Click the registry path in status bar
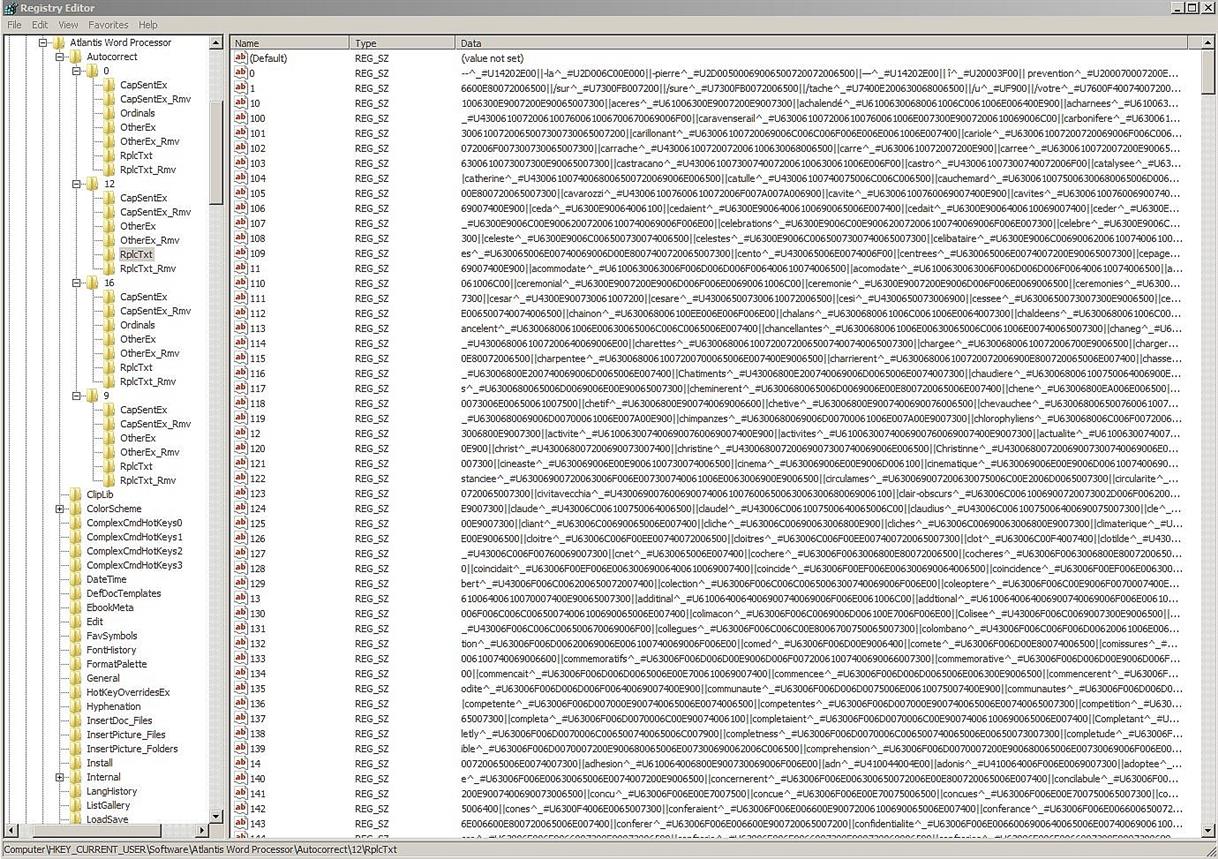The height and width of the screenshot is (859, 1218). [x=200, y=850]
